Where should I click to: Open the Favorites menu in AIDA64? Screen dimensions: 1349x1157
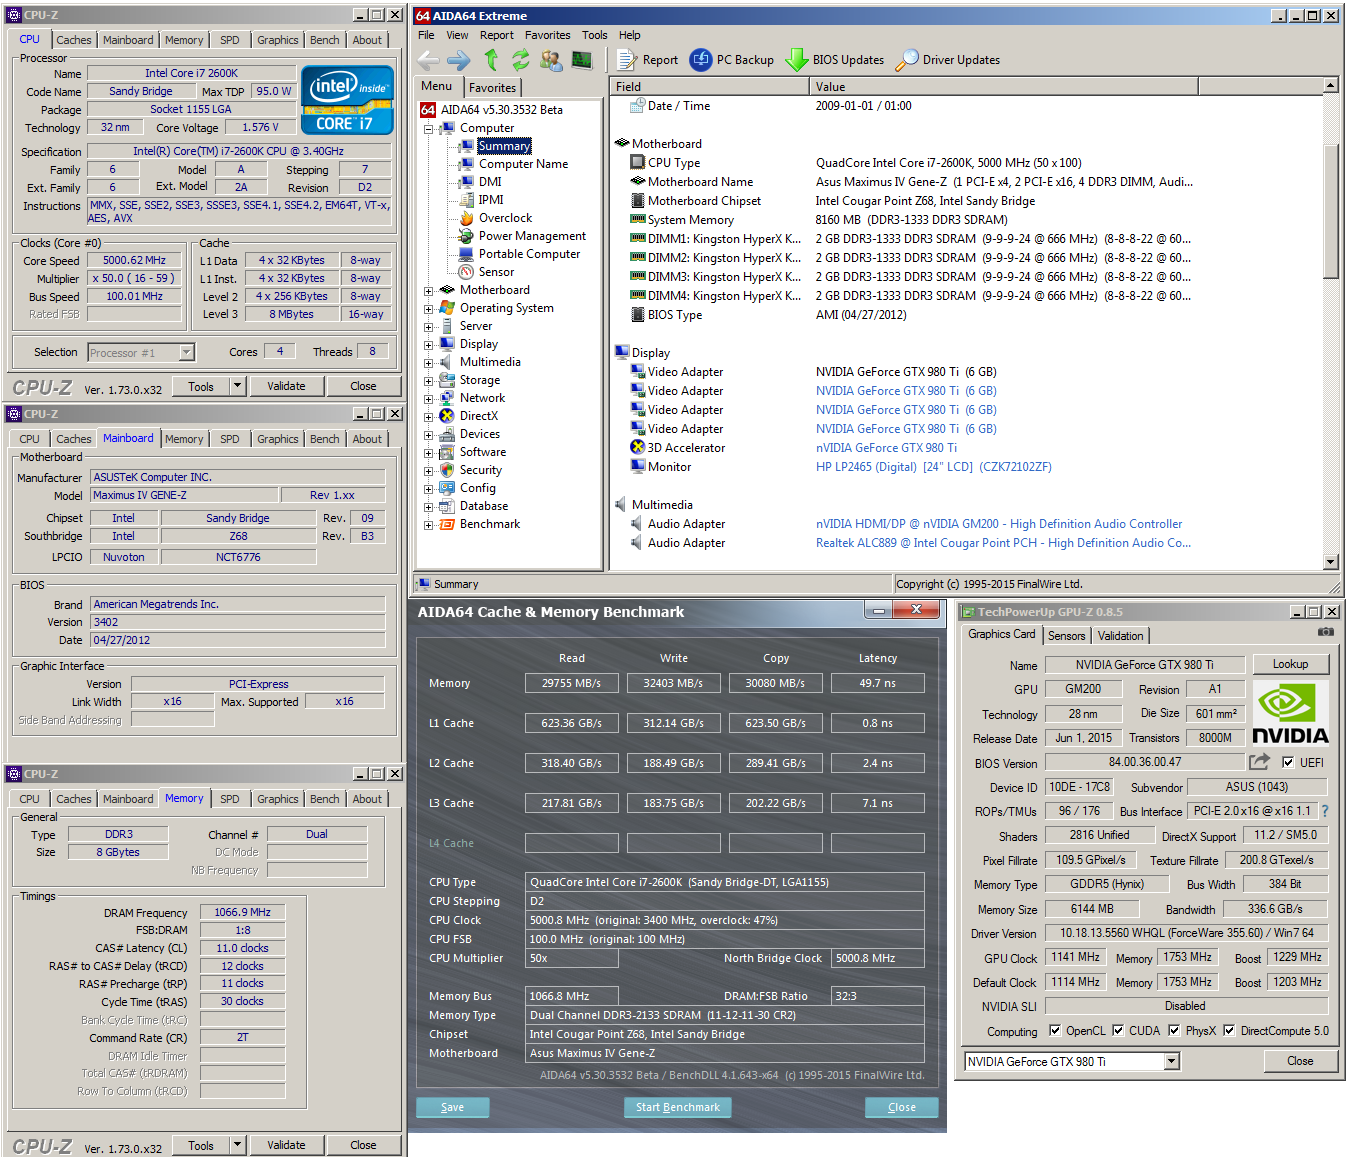click(547, 35)
